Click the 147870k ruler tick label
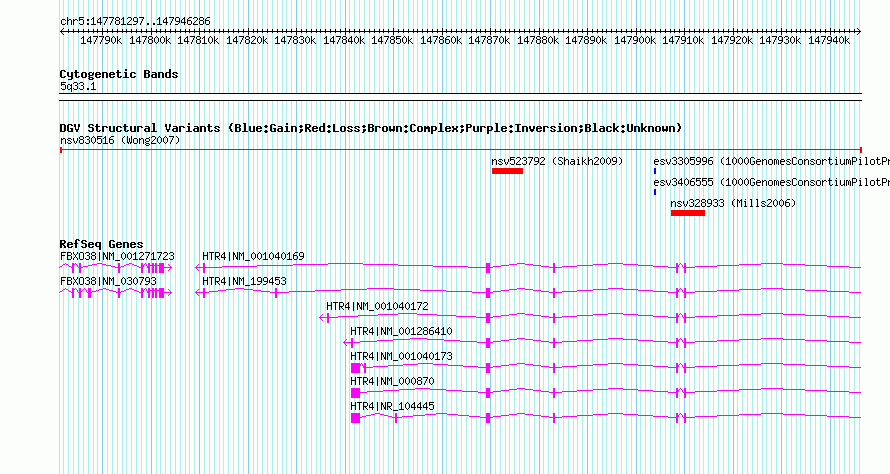Viewport: 890px width, 474px height. click(489, 40)
